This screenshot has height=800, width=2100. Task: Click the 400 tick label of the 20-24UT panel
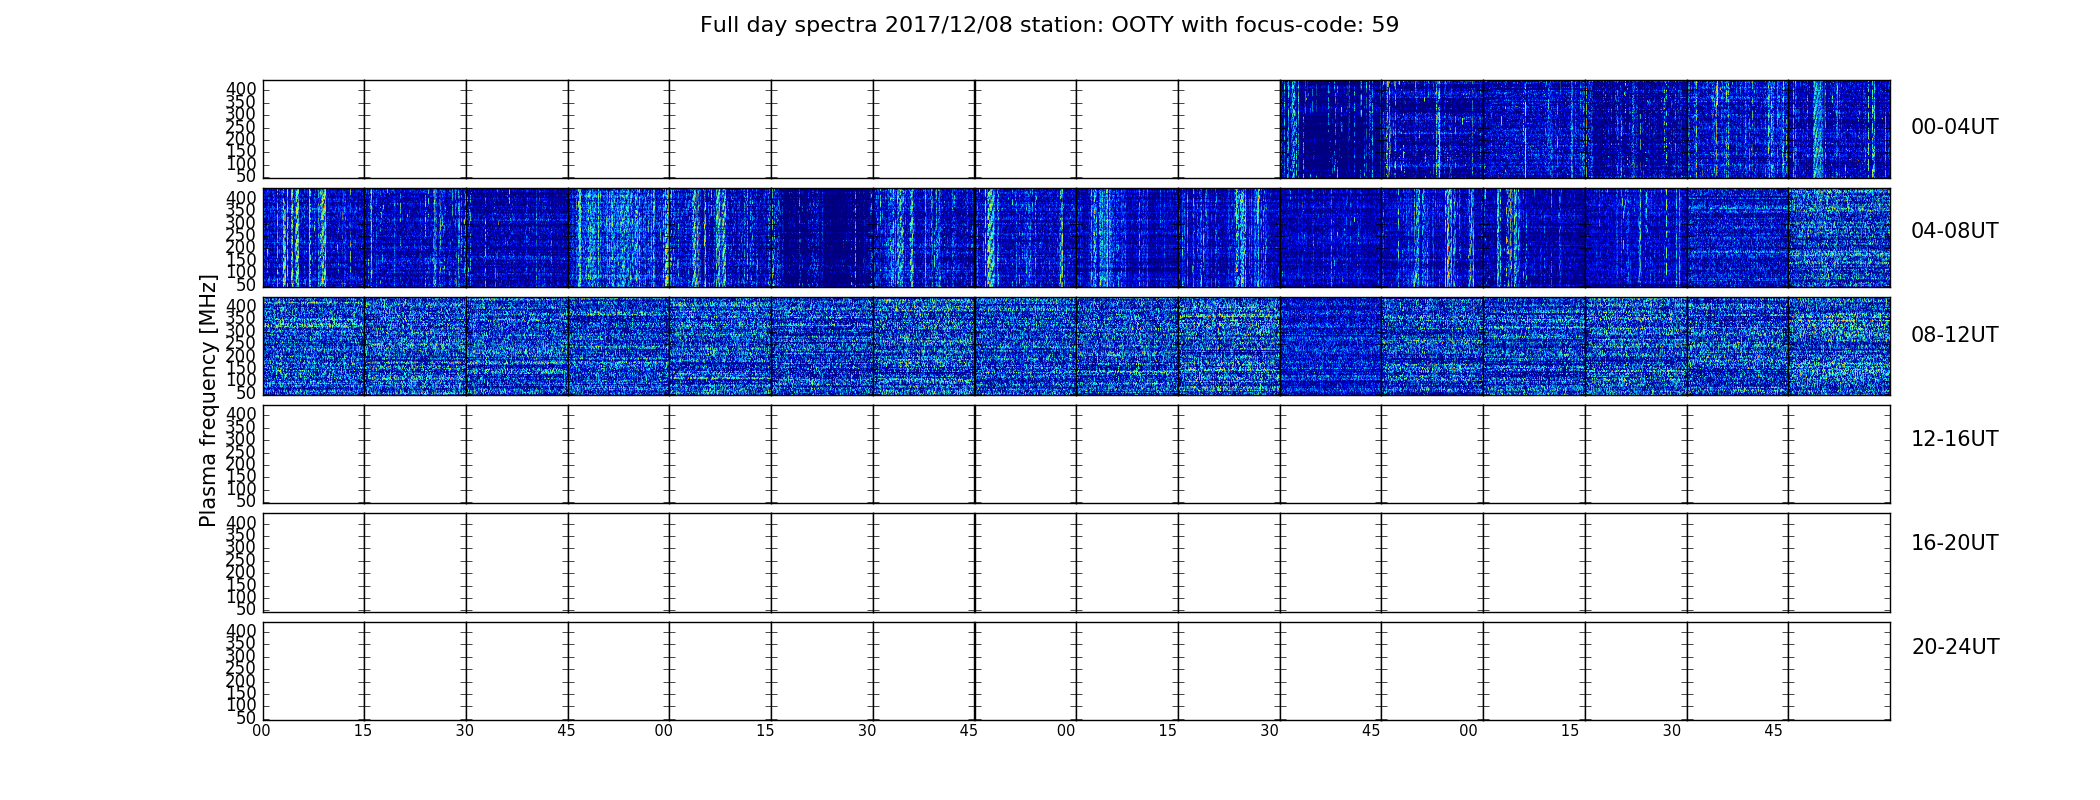coord(241,631)
